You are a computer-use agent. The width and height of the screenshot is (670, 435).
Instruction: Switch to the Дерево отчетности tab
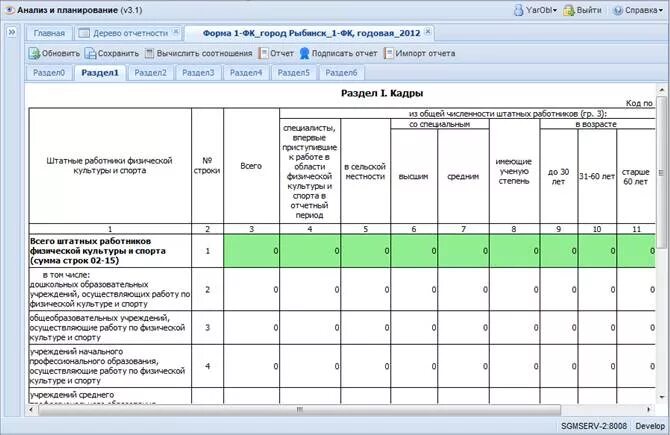128,33
